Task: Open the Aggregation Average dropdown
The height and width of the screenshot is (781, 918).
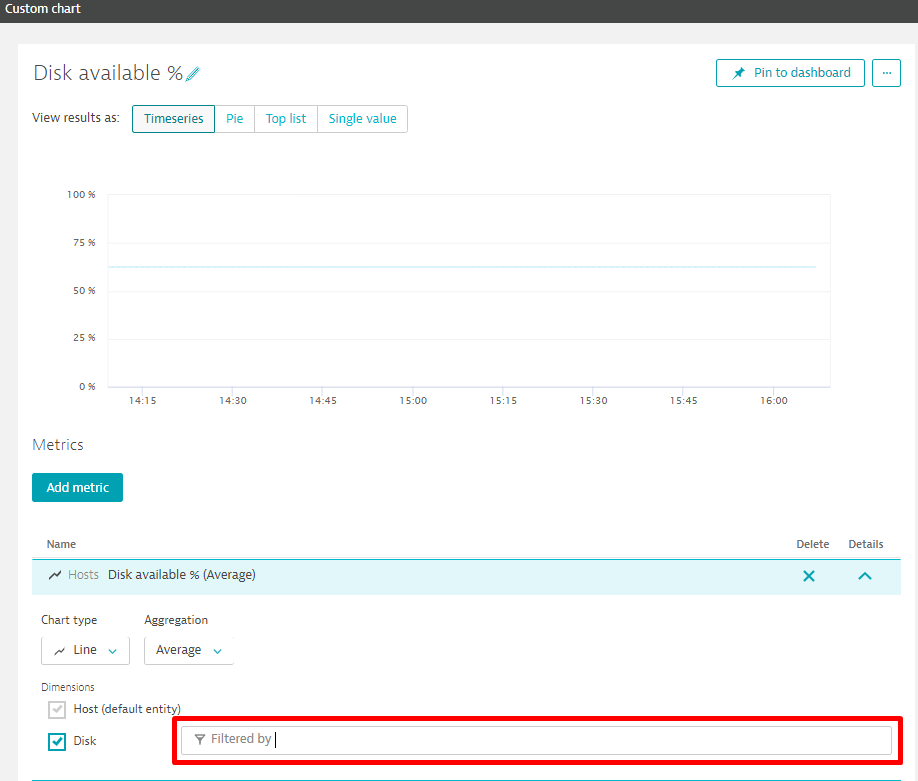Action: 188,650
